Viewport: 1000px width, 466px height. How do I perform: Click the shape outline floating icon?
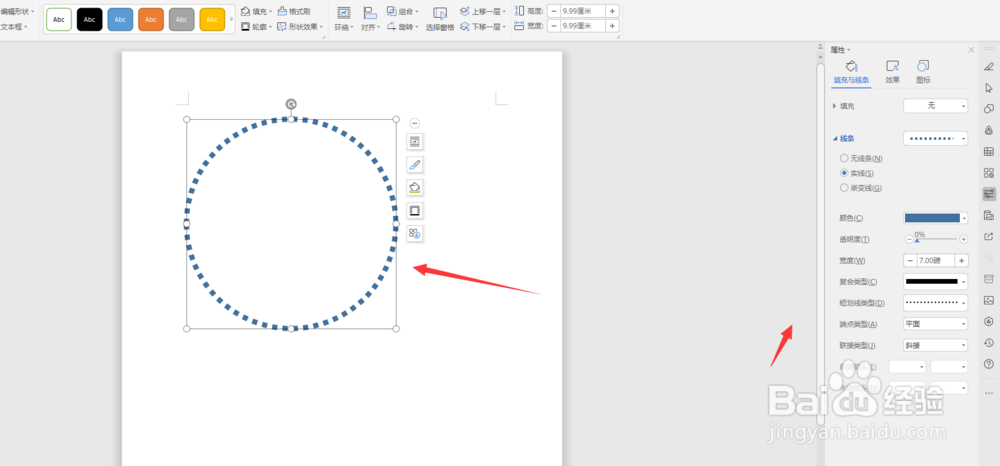pos(415,210)
